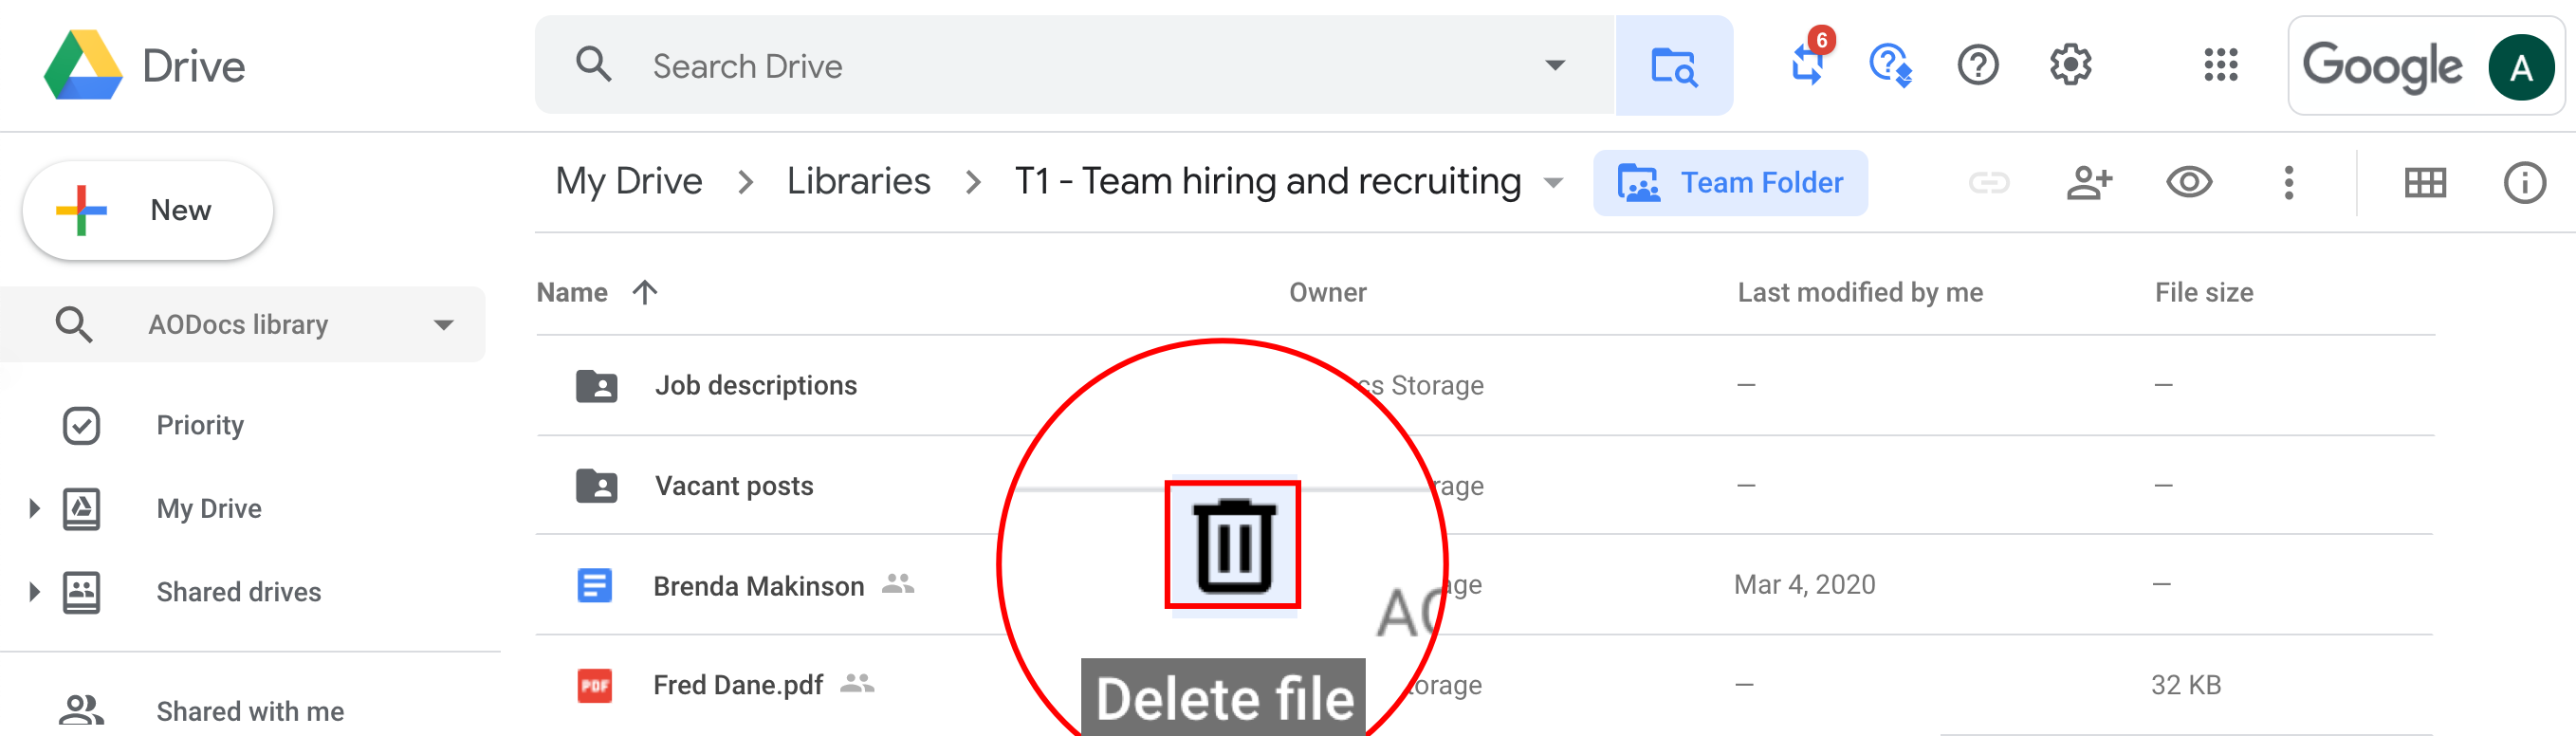Go to Libraries breadcrumb

(x=858, y=181)
